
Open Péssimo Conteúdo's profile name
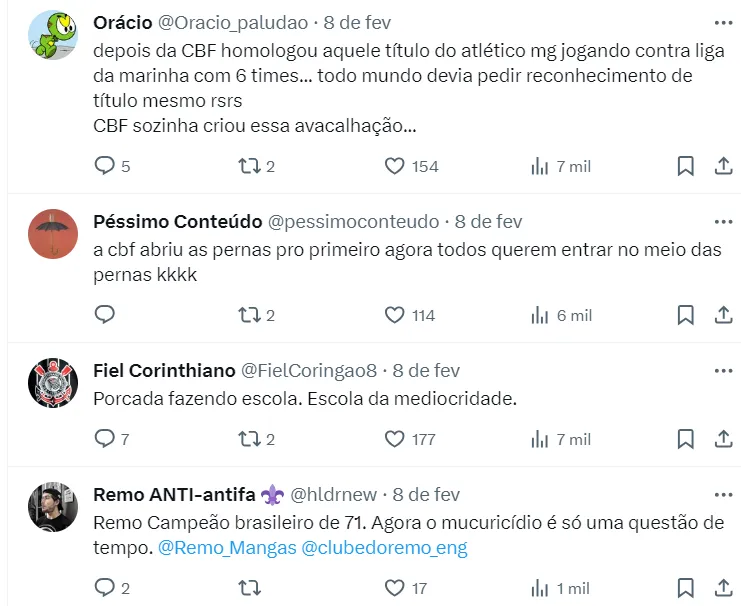click(x=177, y=221)
